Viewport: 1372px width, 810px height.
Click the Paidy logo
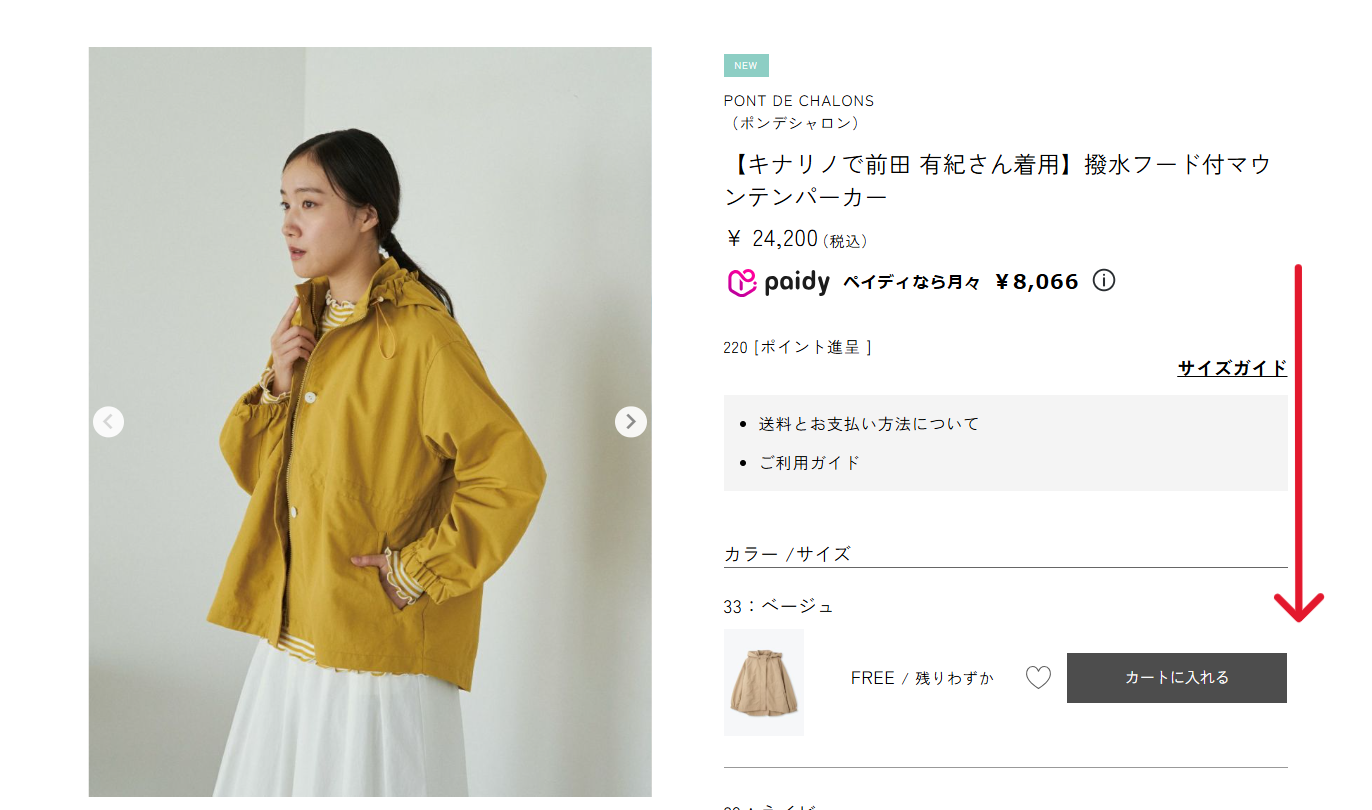(779, 283)
